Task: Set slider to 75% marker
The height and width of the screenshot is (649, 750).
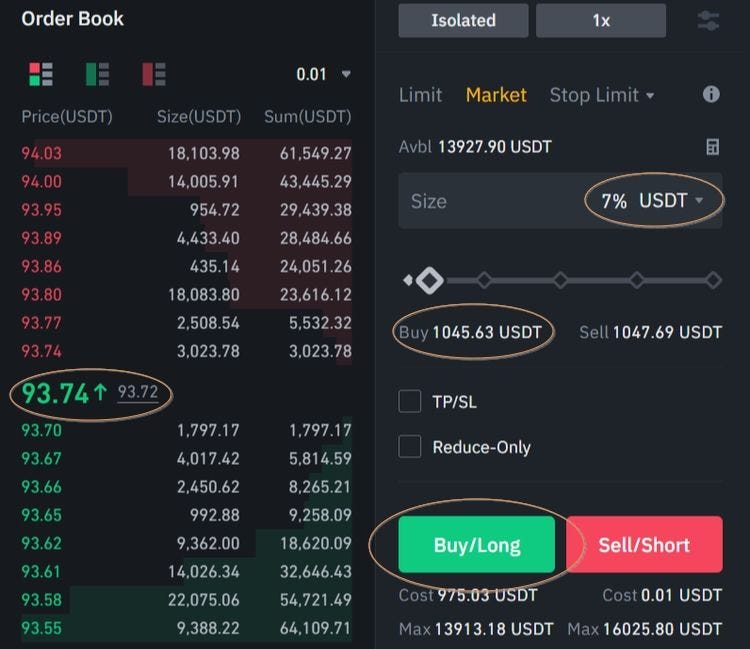Action: click(637, 280)
